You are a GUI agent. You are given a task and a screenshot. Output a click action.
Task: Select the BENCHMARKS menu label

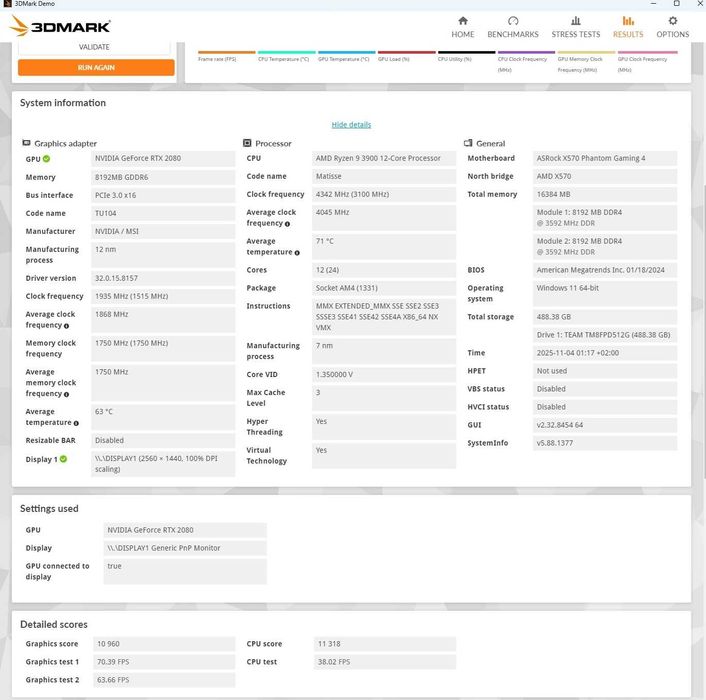(x=513, y=34)
